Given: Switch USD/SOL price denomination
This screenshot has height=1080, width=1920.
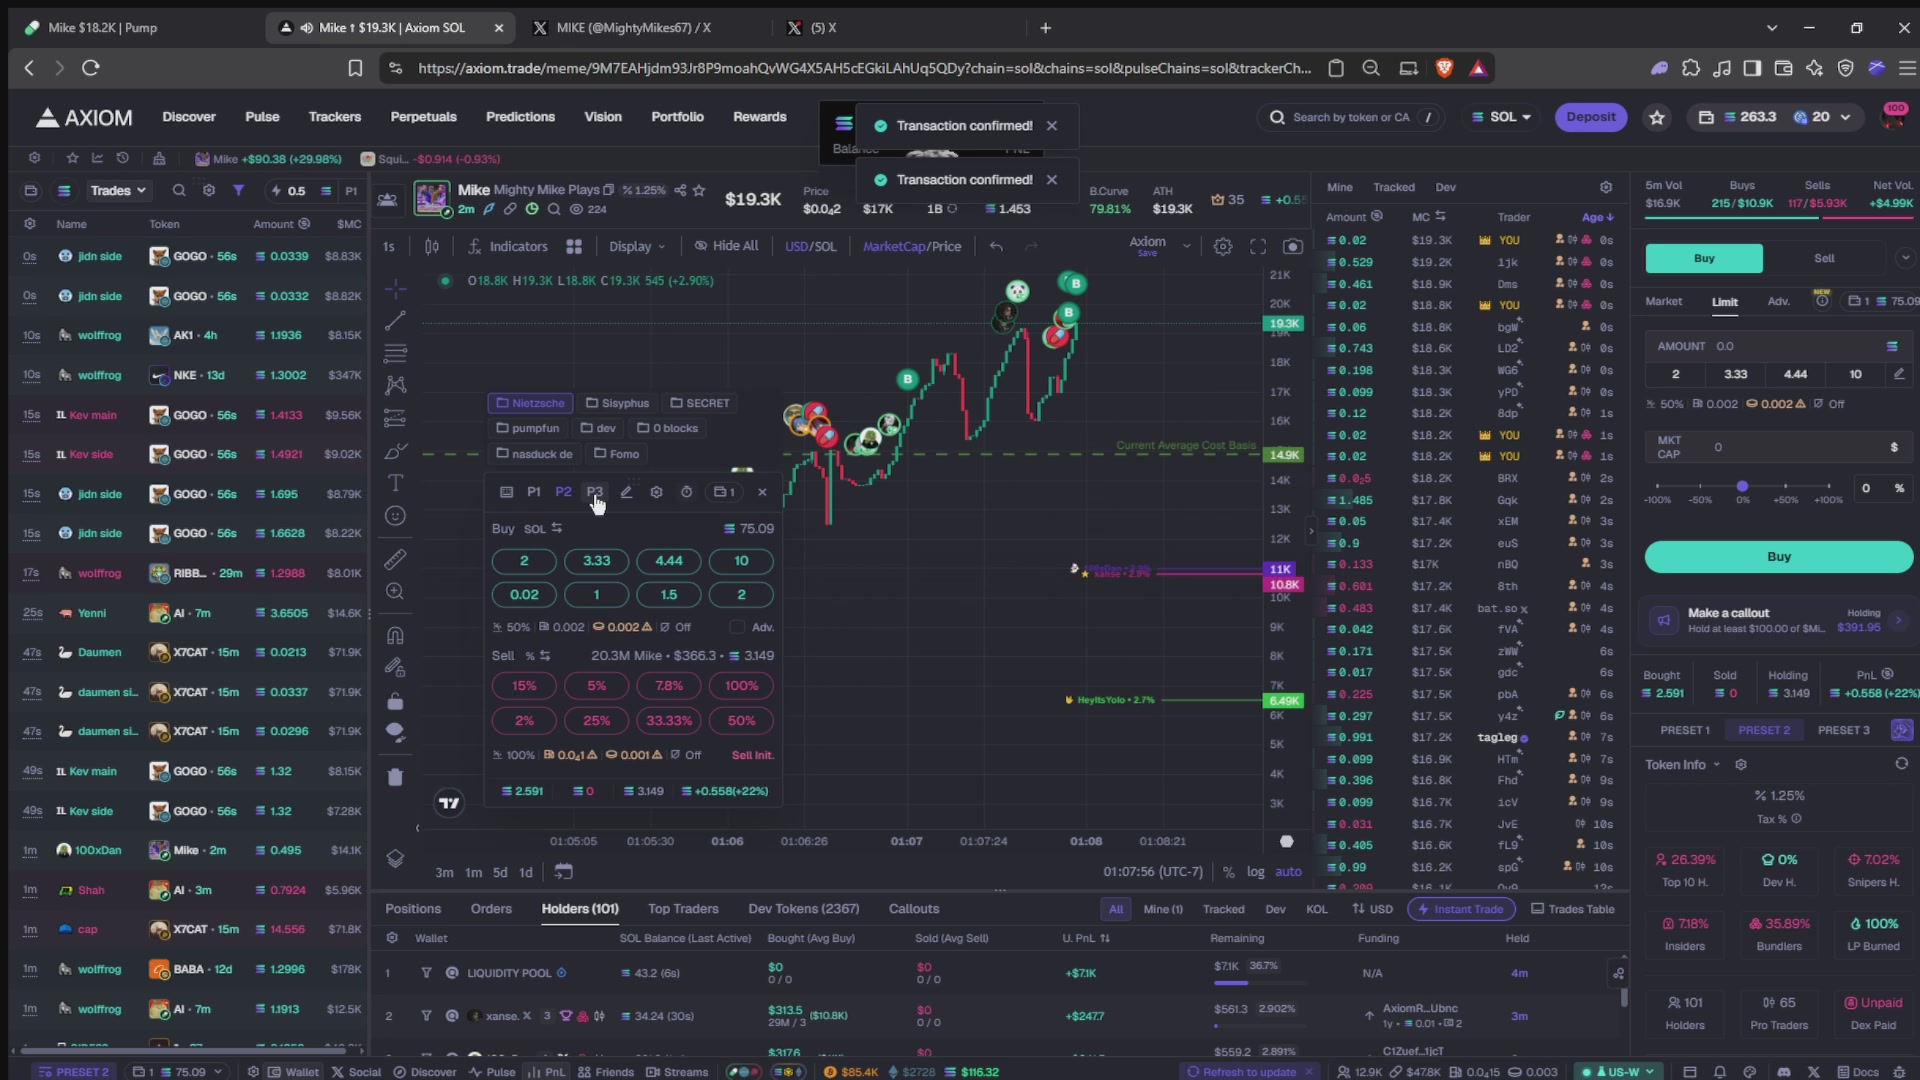Looking at the screenshot, I should click(x=811, y=246).
